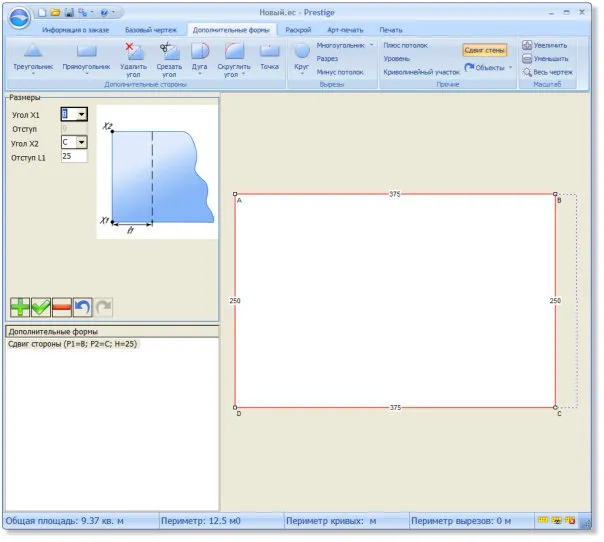This screenshot has height=542, width=604.
Task: Switch to Базовый чертеж tab
Action: (151, 30)
